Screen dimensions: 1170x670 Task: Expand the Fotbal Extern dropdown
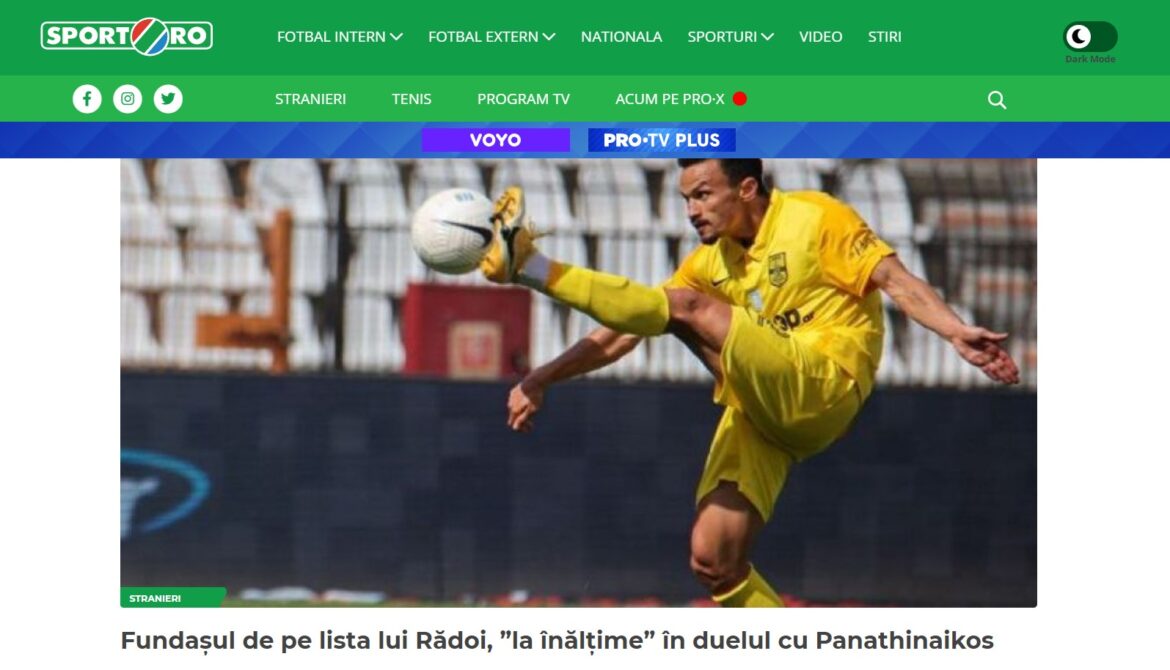point(492,37)
